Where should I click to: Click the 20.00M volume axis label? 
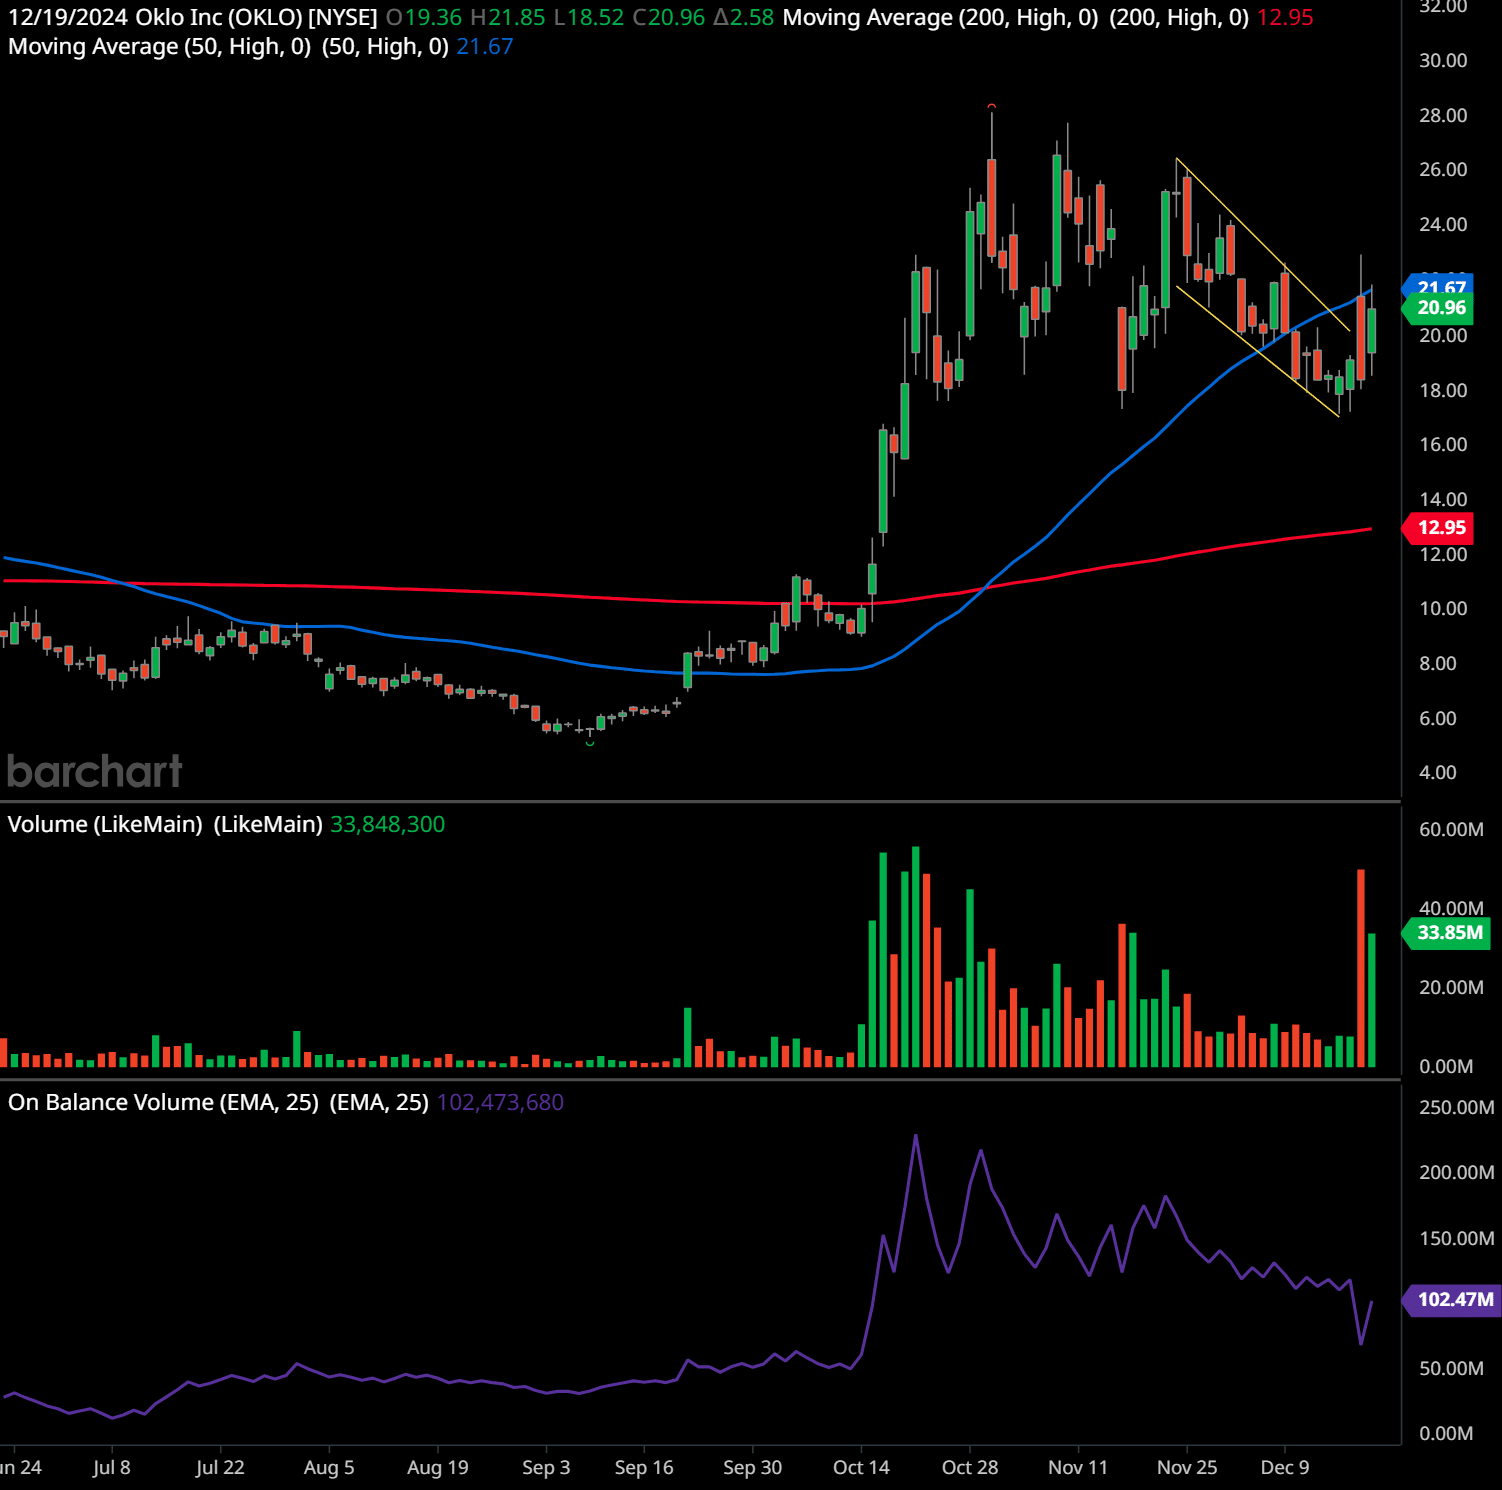tap(1451, 988)
